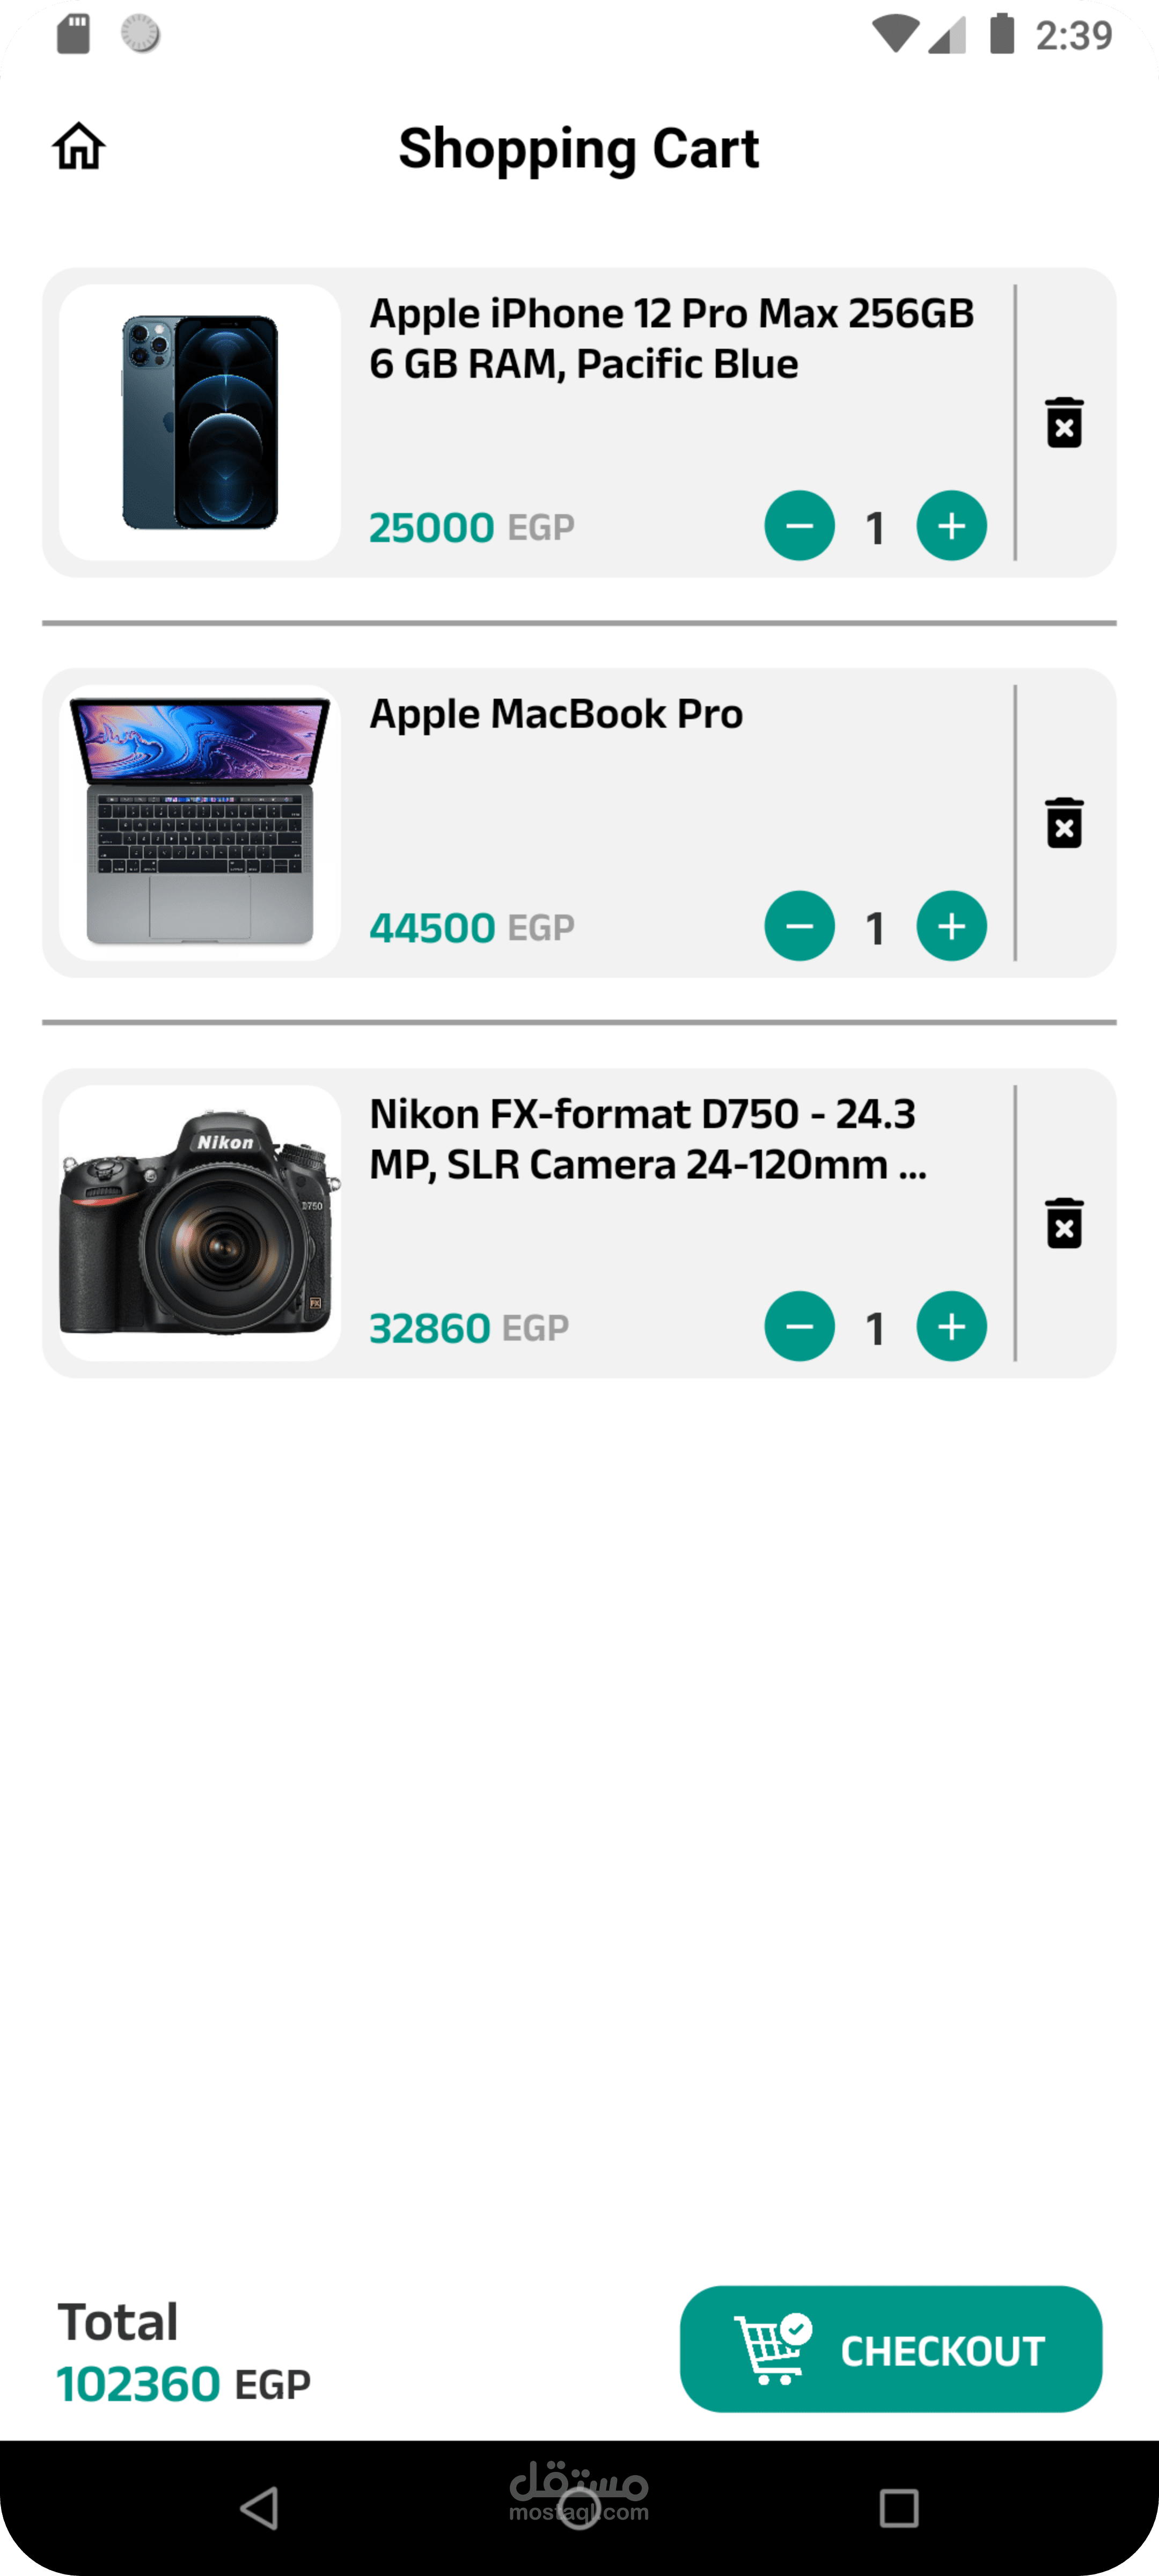Increase MacBook Pro quantity
This screenshot has width=1159, height=2576.
tap(951, 926)
